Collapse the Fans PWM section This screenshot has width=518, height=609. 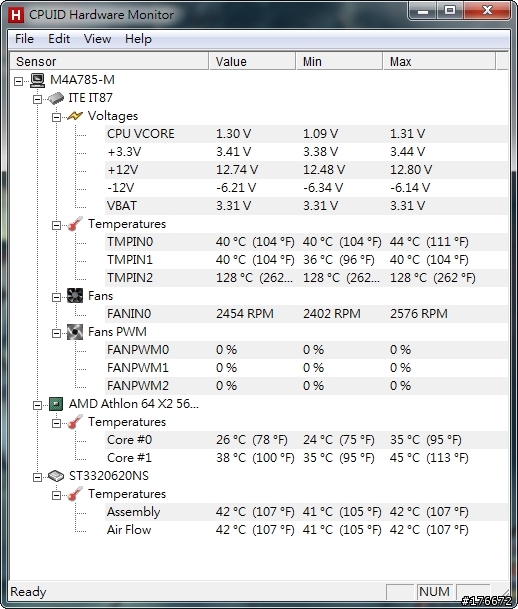click(56, 333)
